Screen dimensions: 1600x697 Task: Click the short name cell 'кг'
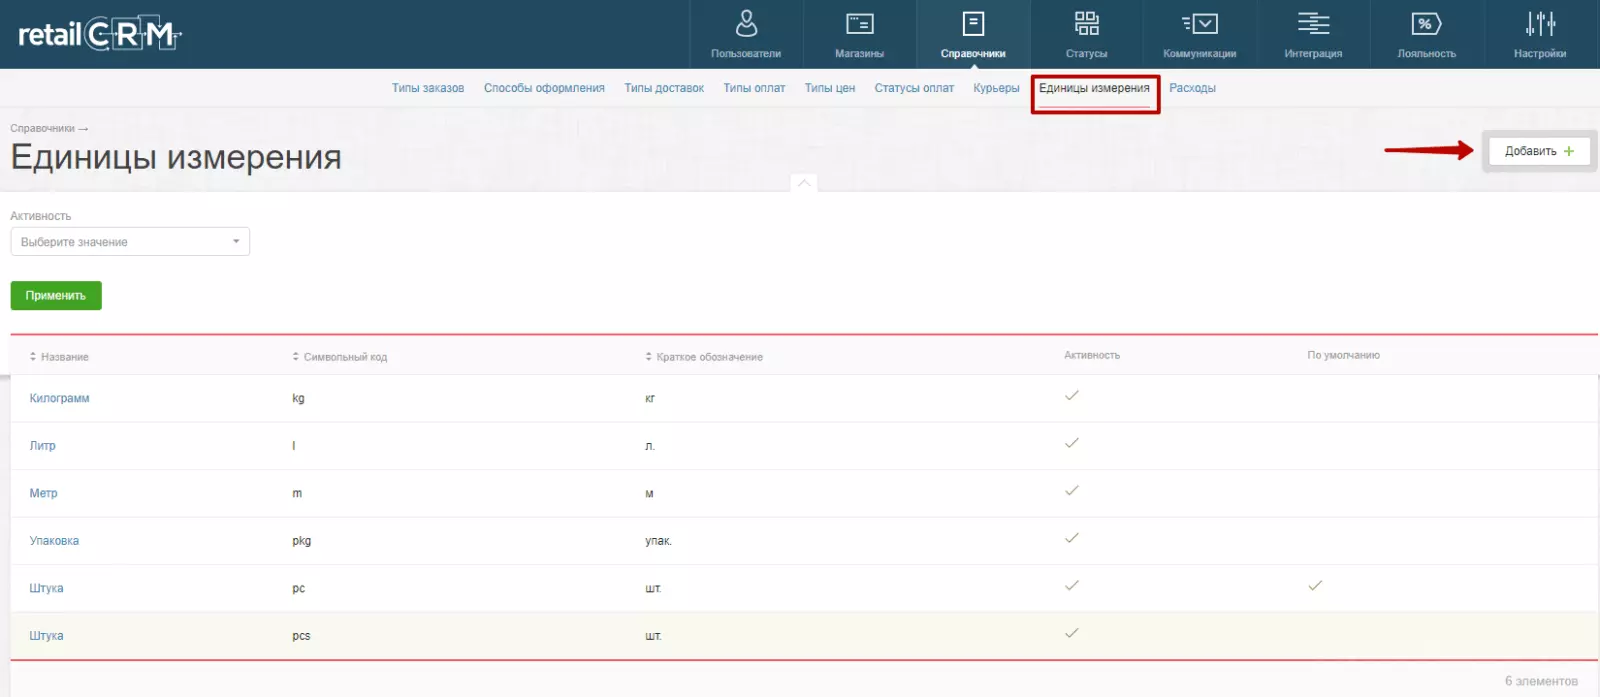tap(650, 398)
